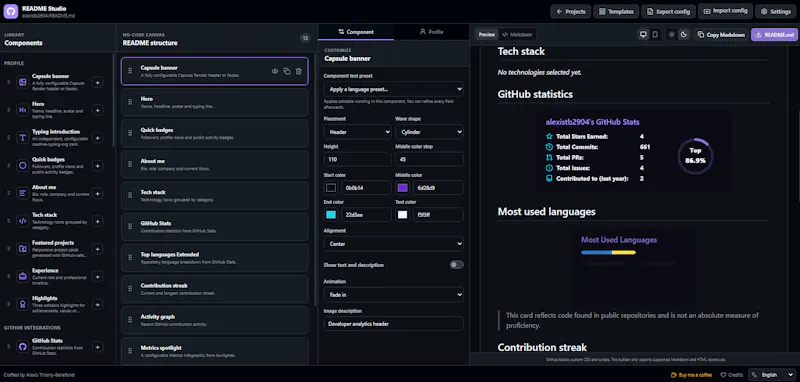Add Experience component with its plus button

tap(97, 276)
